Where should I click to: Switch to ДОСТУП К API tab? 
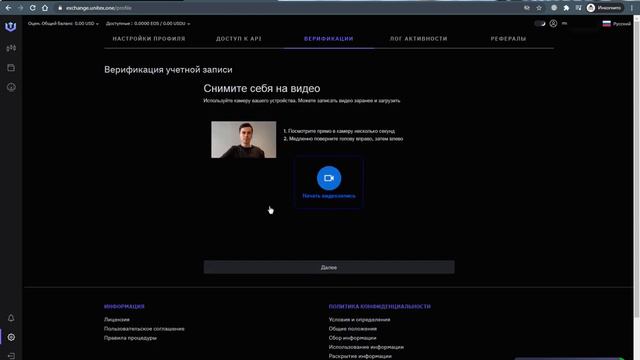[239, 39]
